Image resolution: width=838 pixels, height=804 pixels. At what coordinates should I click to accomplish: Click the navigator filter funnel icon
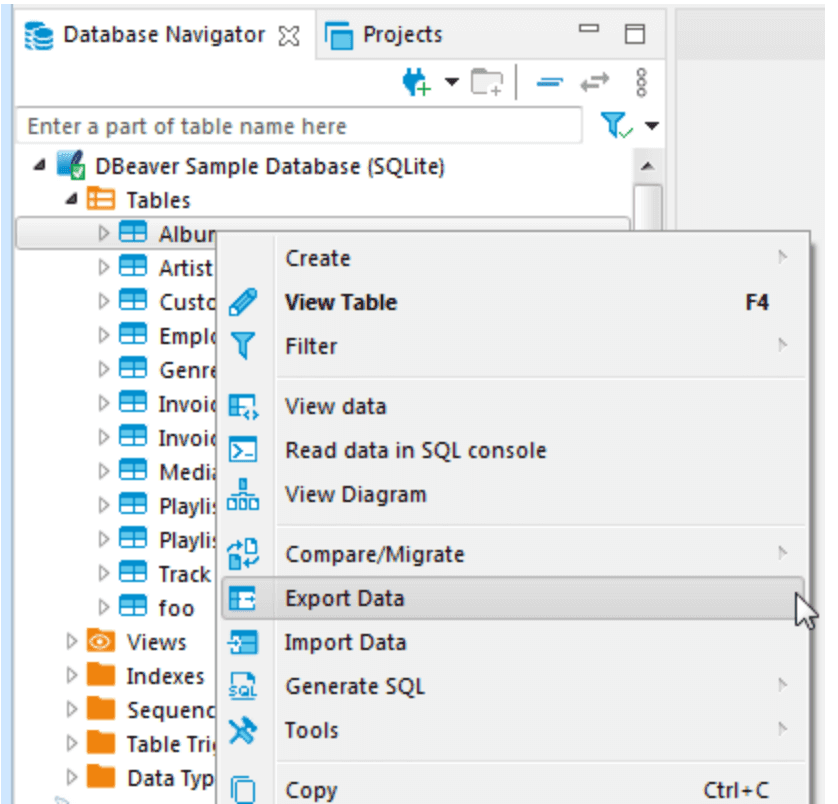click(616, 125)
